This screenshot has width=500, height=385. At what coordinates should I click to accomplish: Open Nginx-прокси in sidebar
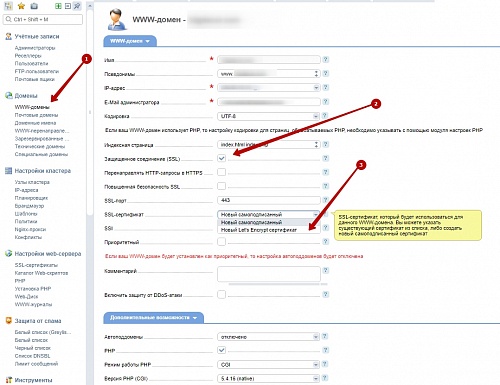(30, 229)
